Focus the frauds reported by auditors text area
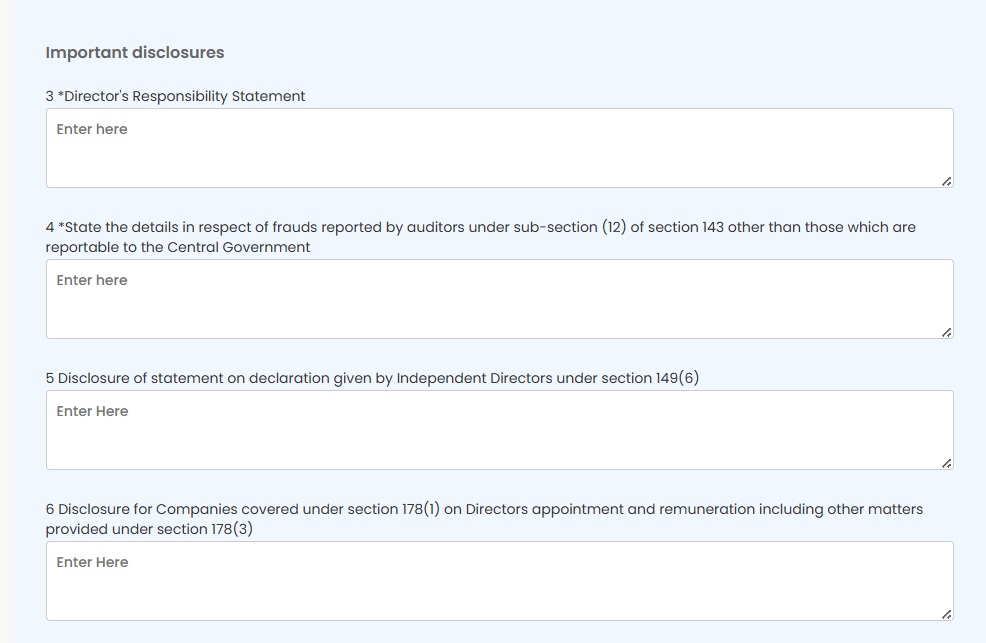This screenshot has height=643, width=986. coord(499,299)
